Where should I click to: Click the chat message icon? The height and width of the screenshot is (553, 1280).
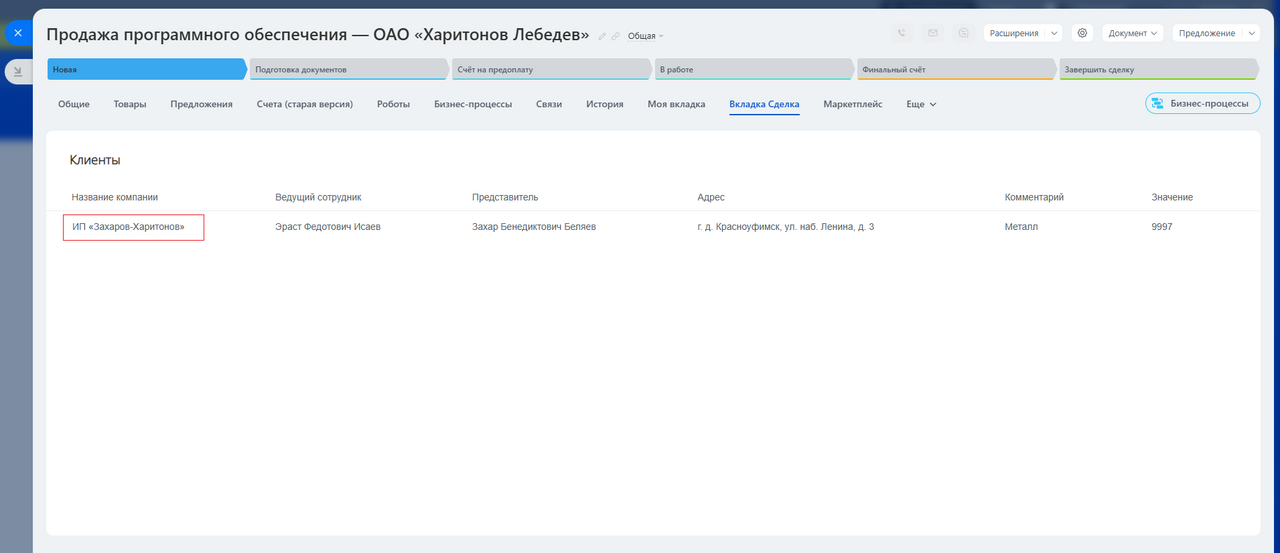pos(963,33)
